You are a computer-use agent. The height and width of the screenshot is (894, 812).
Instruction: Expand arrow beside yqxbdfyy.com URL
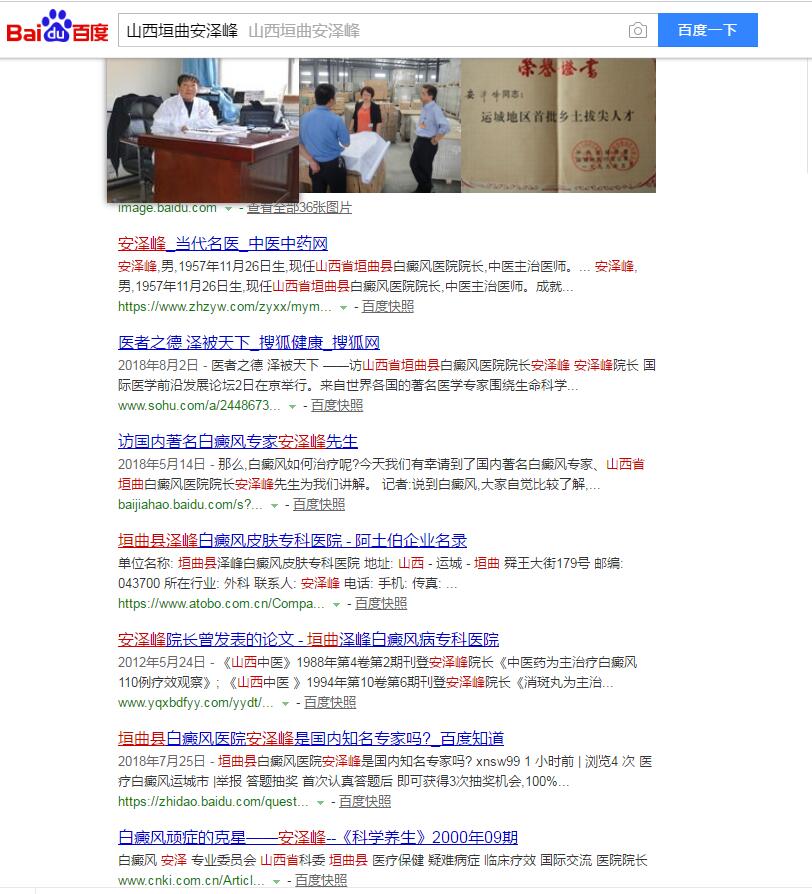(285, 704)
